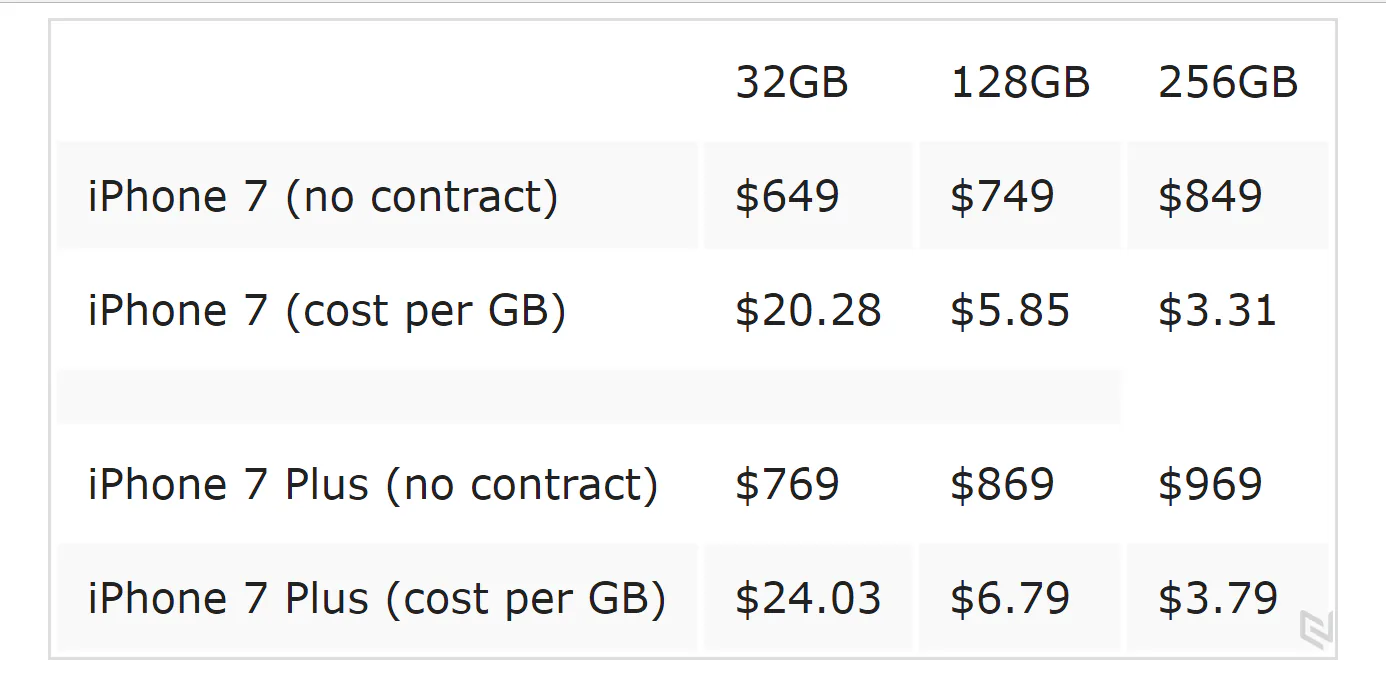Select the $749 price cell
The image size is (1386, 675).
[x=1002, y=196]
